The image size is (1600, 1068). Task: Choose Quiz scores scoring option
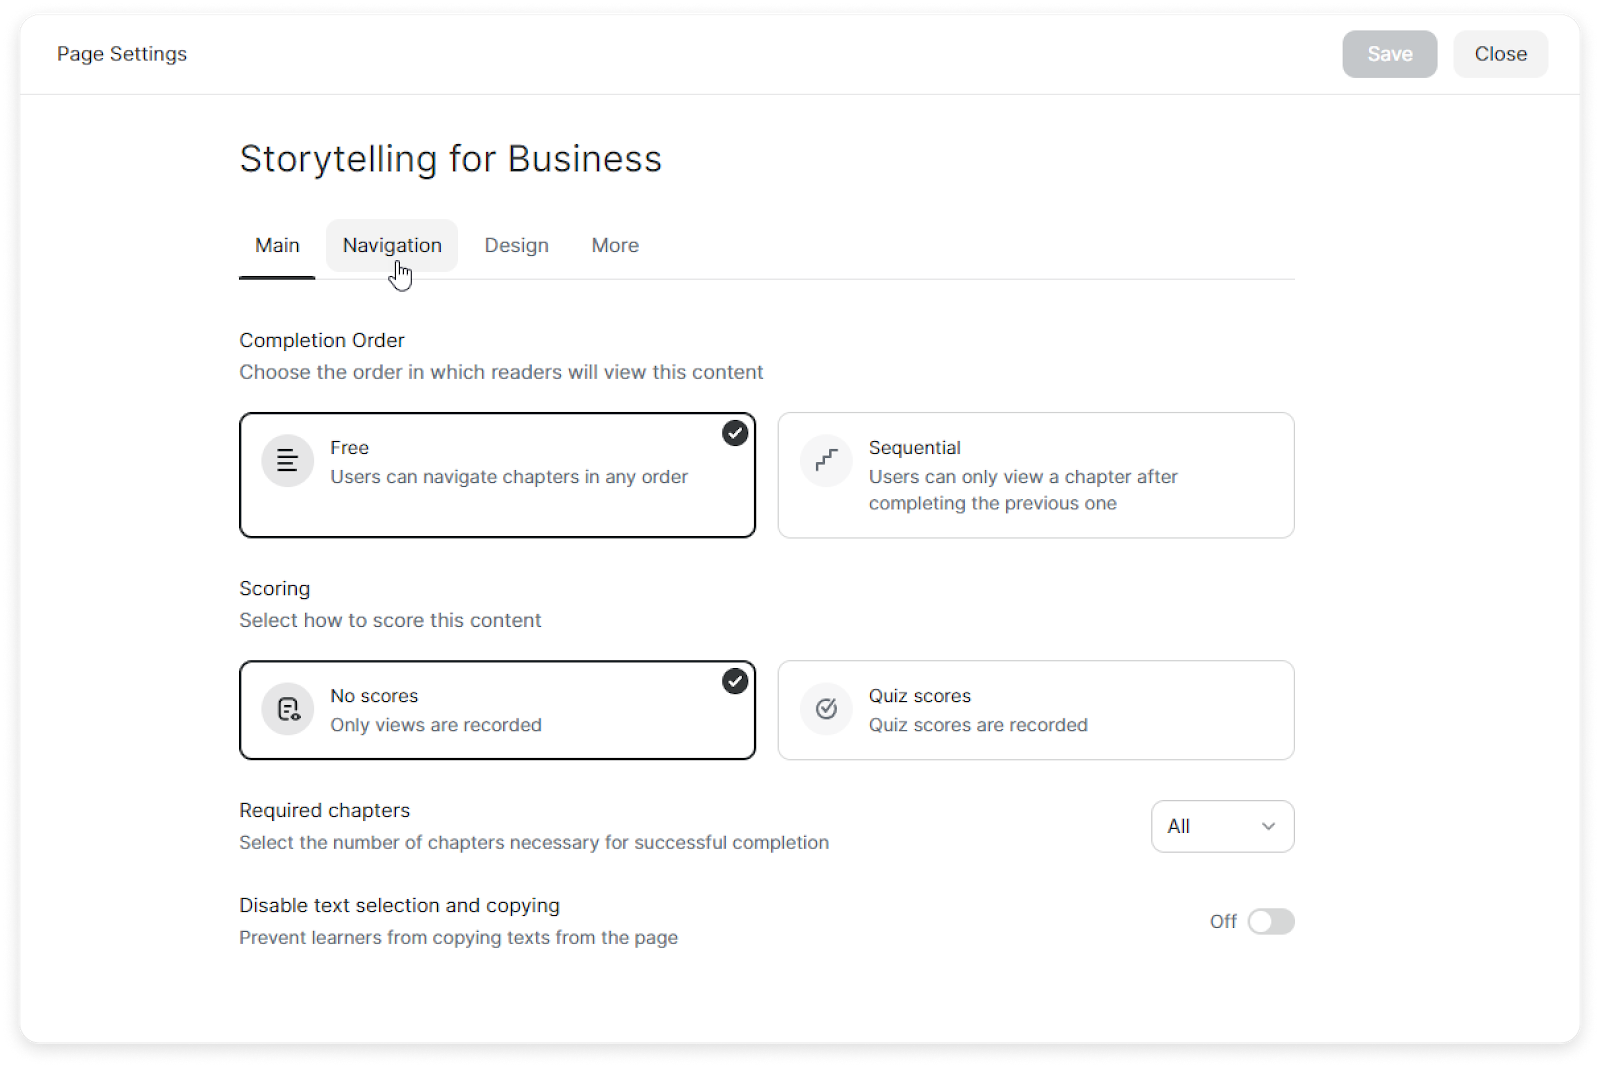coord(1035,710)
